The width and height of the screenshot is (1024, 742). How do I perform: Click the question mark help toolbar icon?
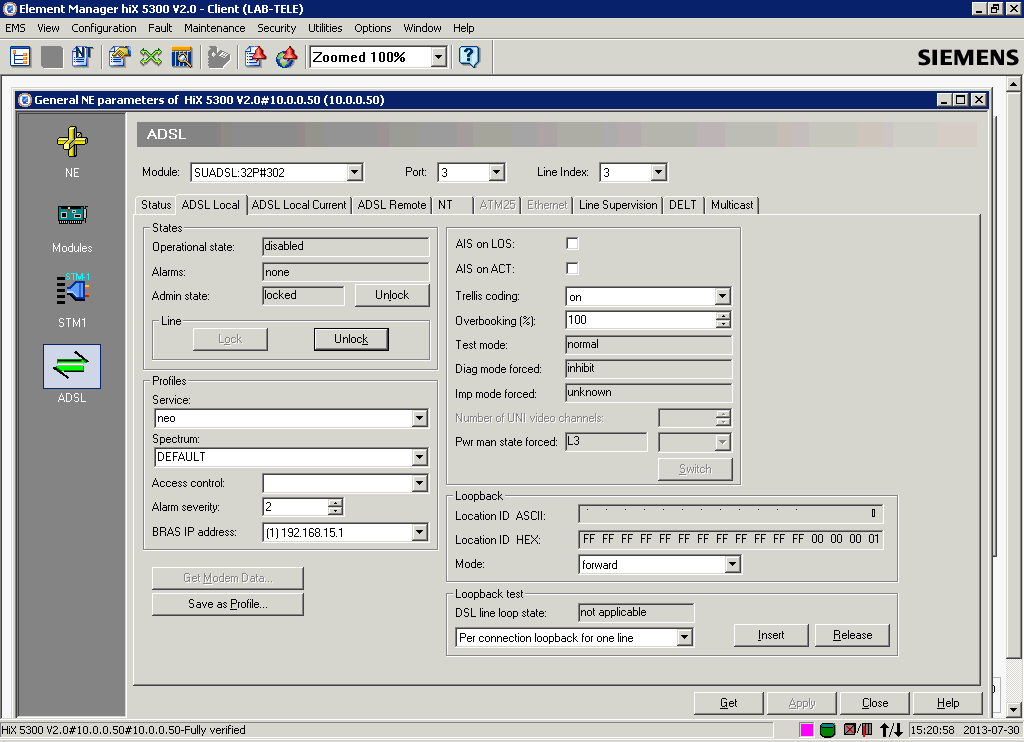click(x=469, y=57)
